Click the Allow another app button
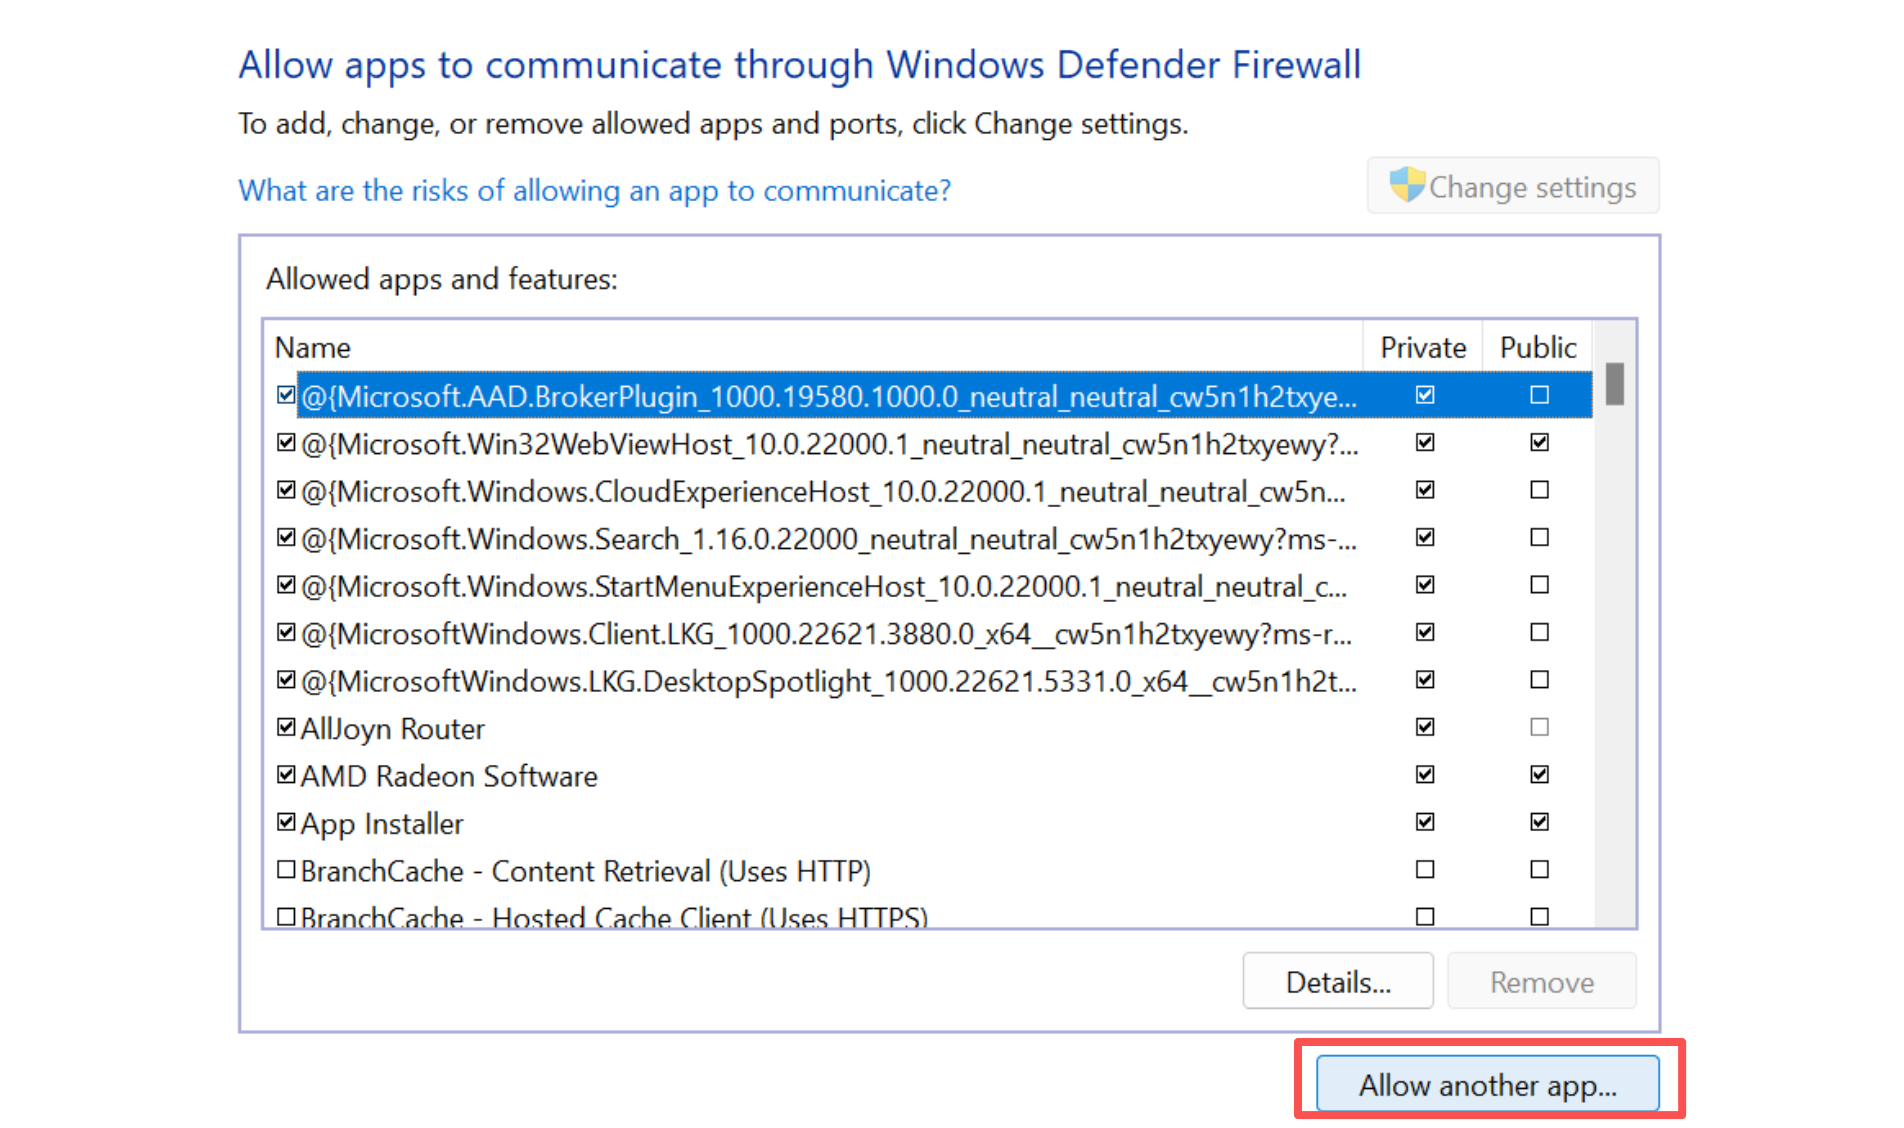The image size is (1904, 1128). pos(1487,1084)
